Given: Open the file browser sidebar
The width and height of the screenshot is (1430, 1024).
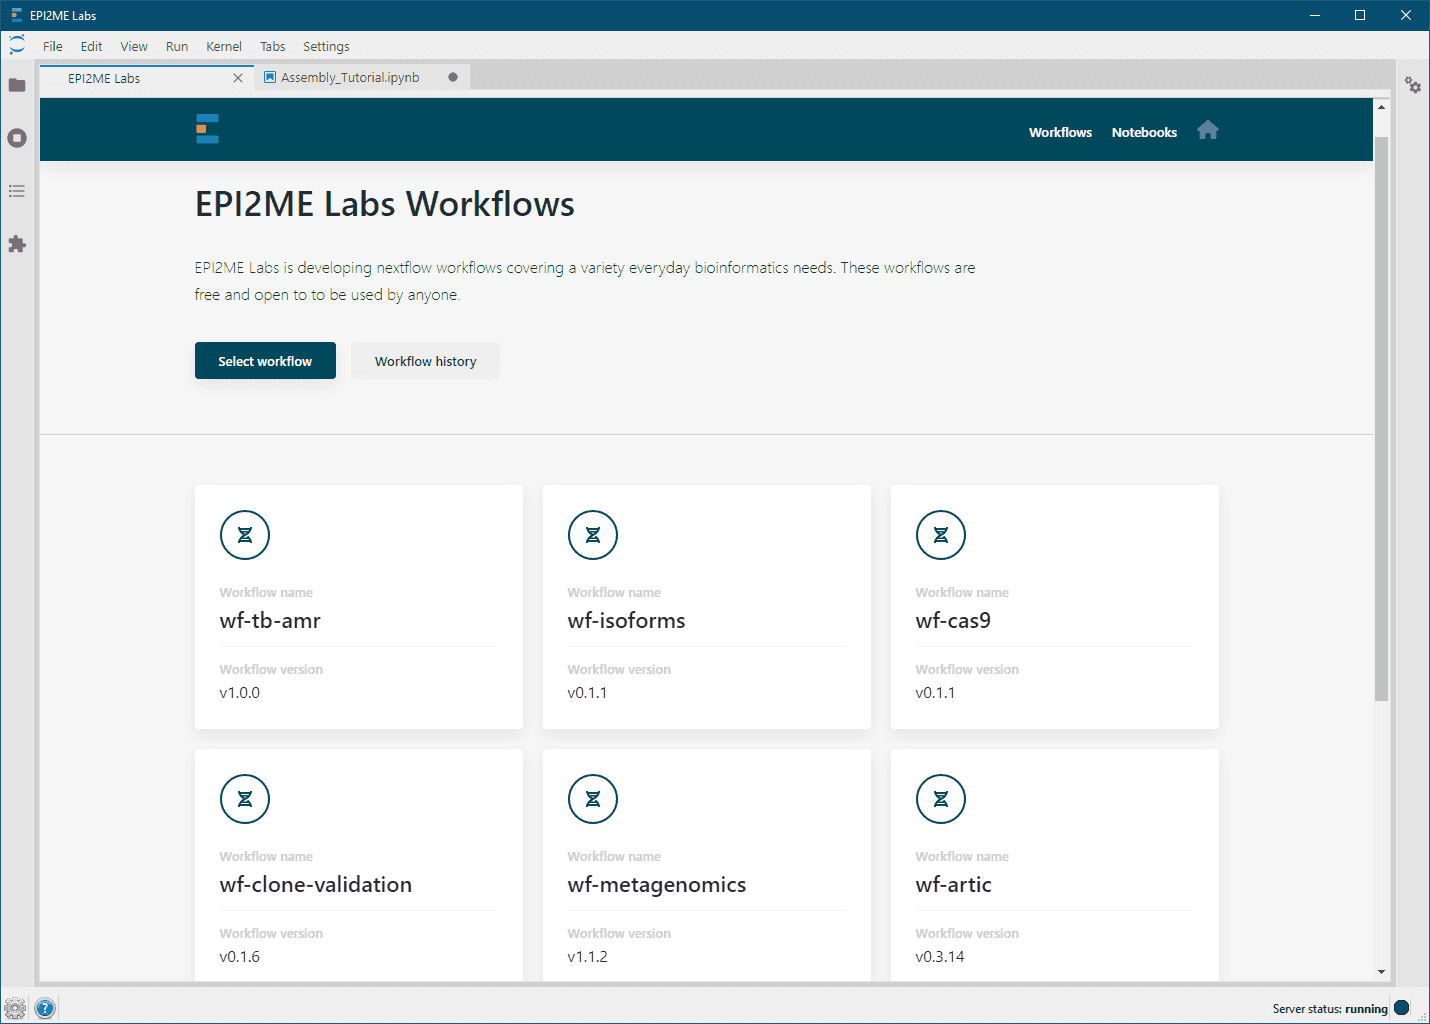Looking at the screenshot, I should [17, 85].
